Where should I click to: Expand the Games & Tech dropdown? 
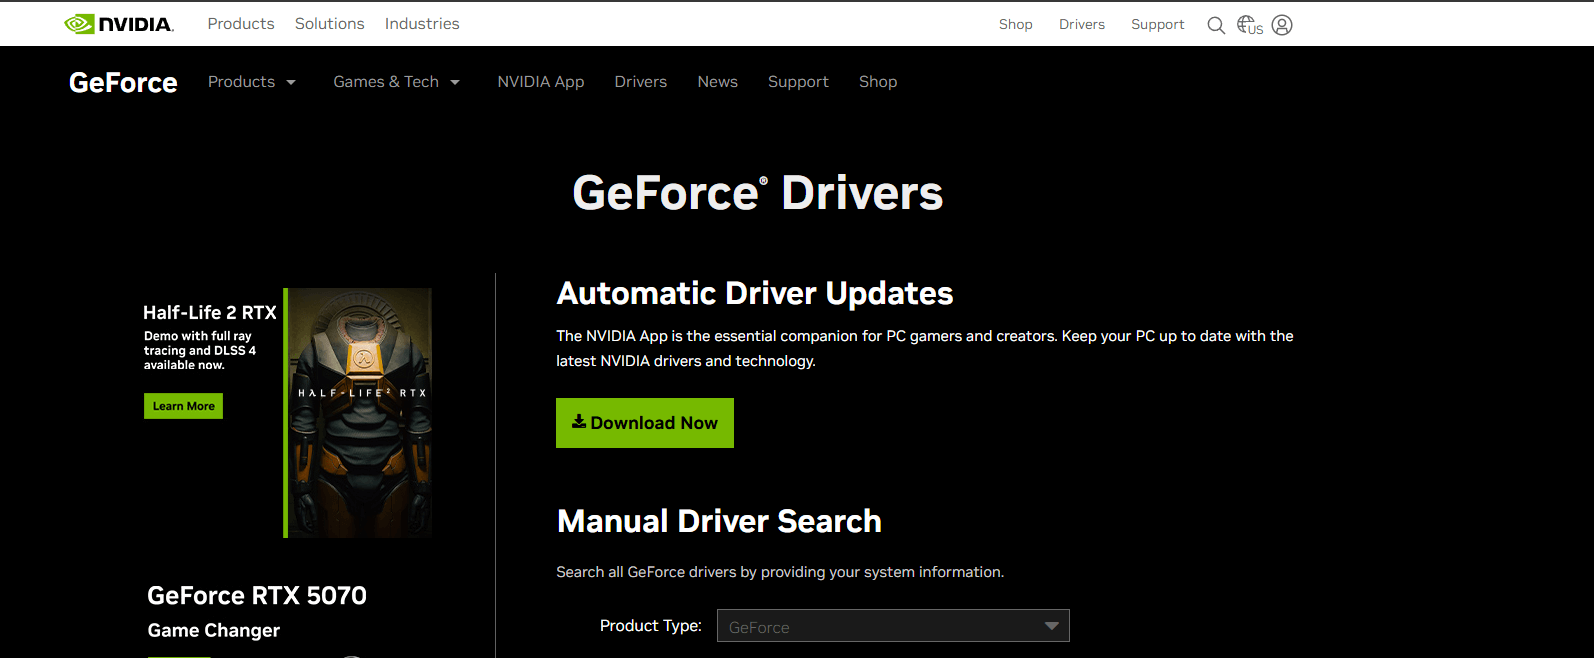(396, 82)
